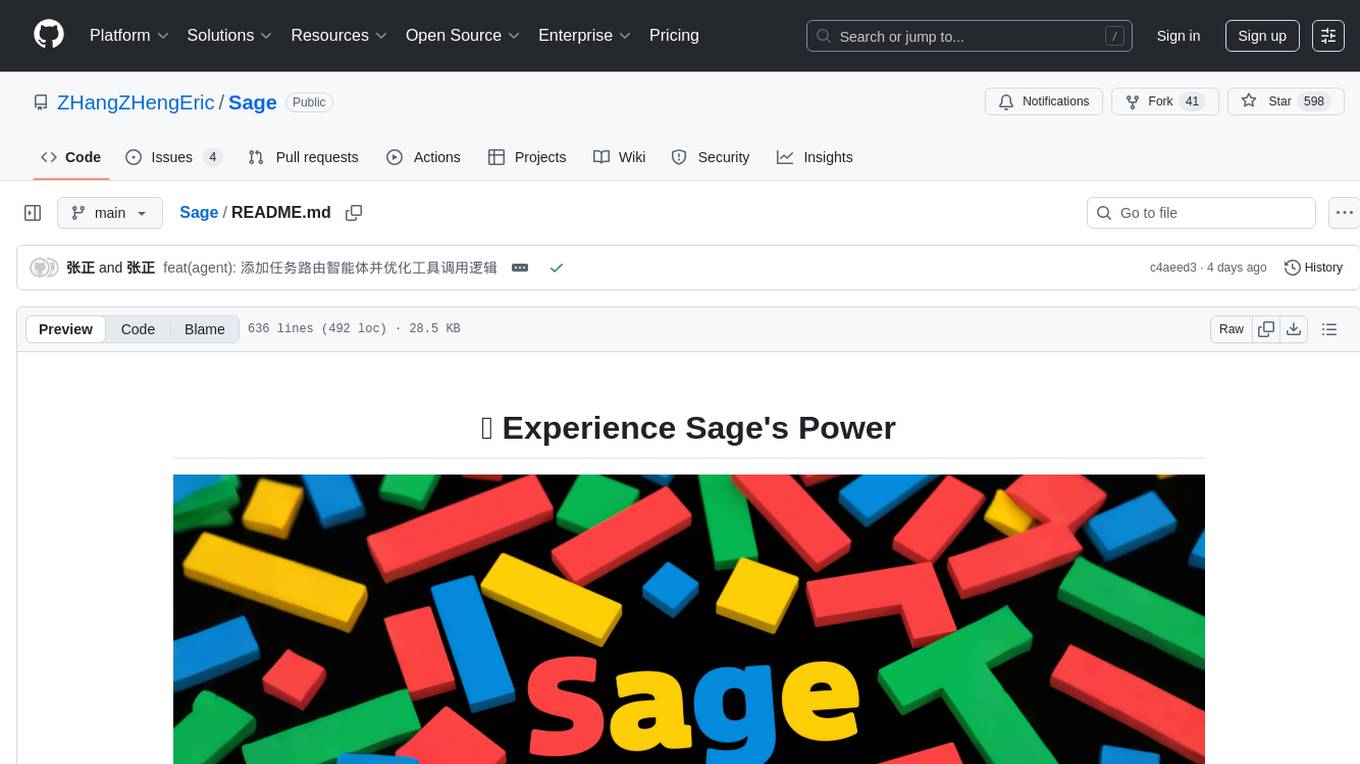Open appearance settings icon in header

pyautogui.click(x=1329, y=36)
